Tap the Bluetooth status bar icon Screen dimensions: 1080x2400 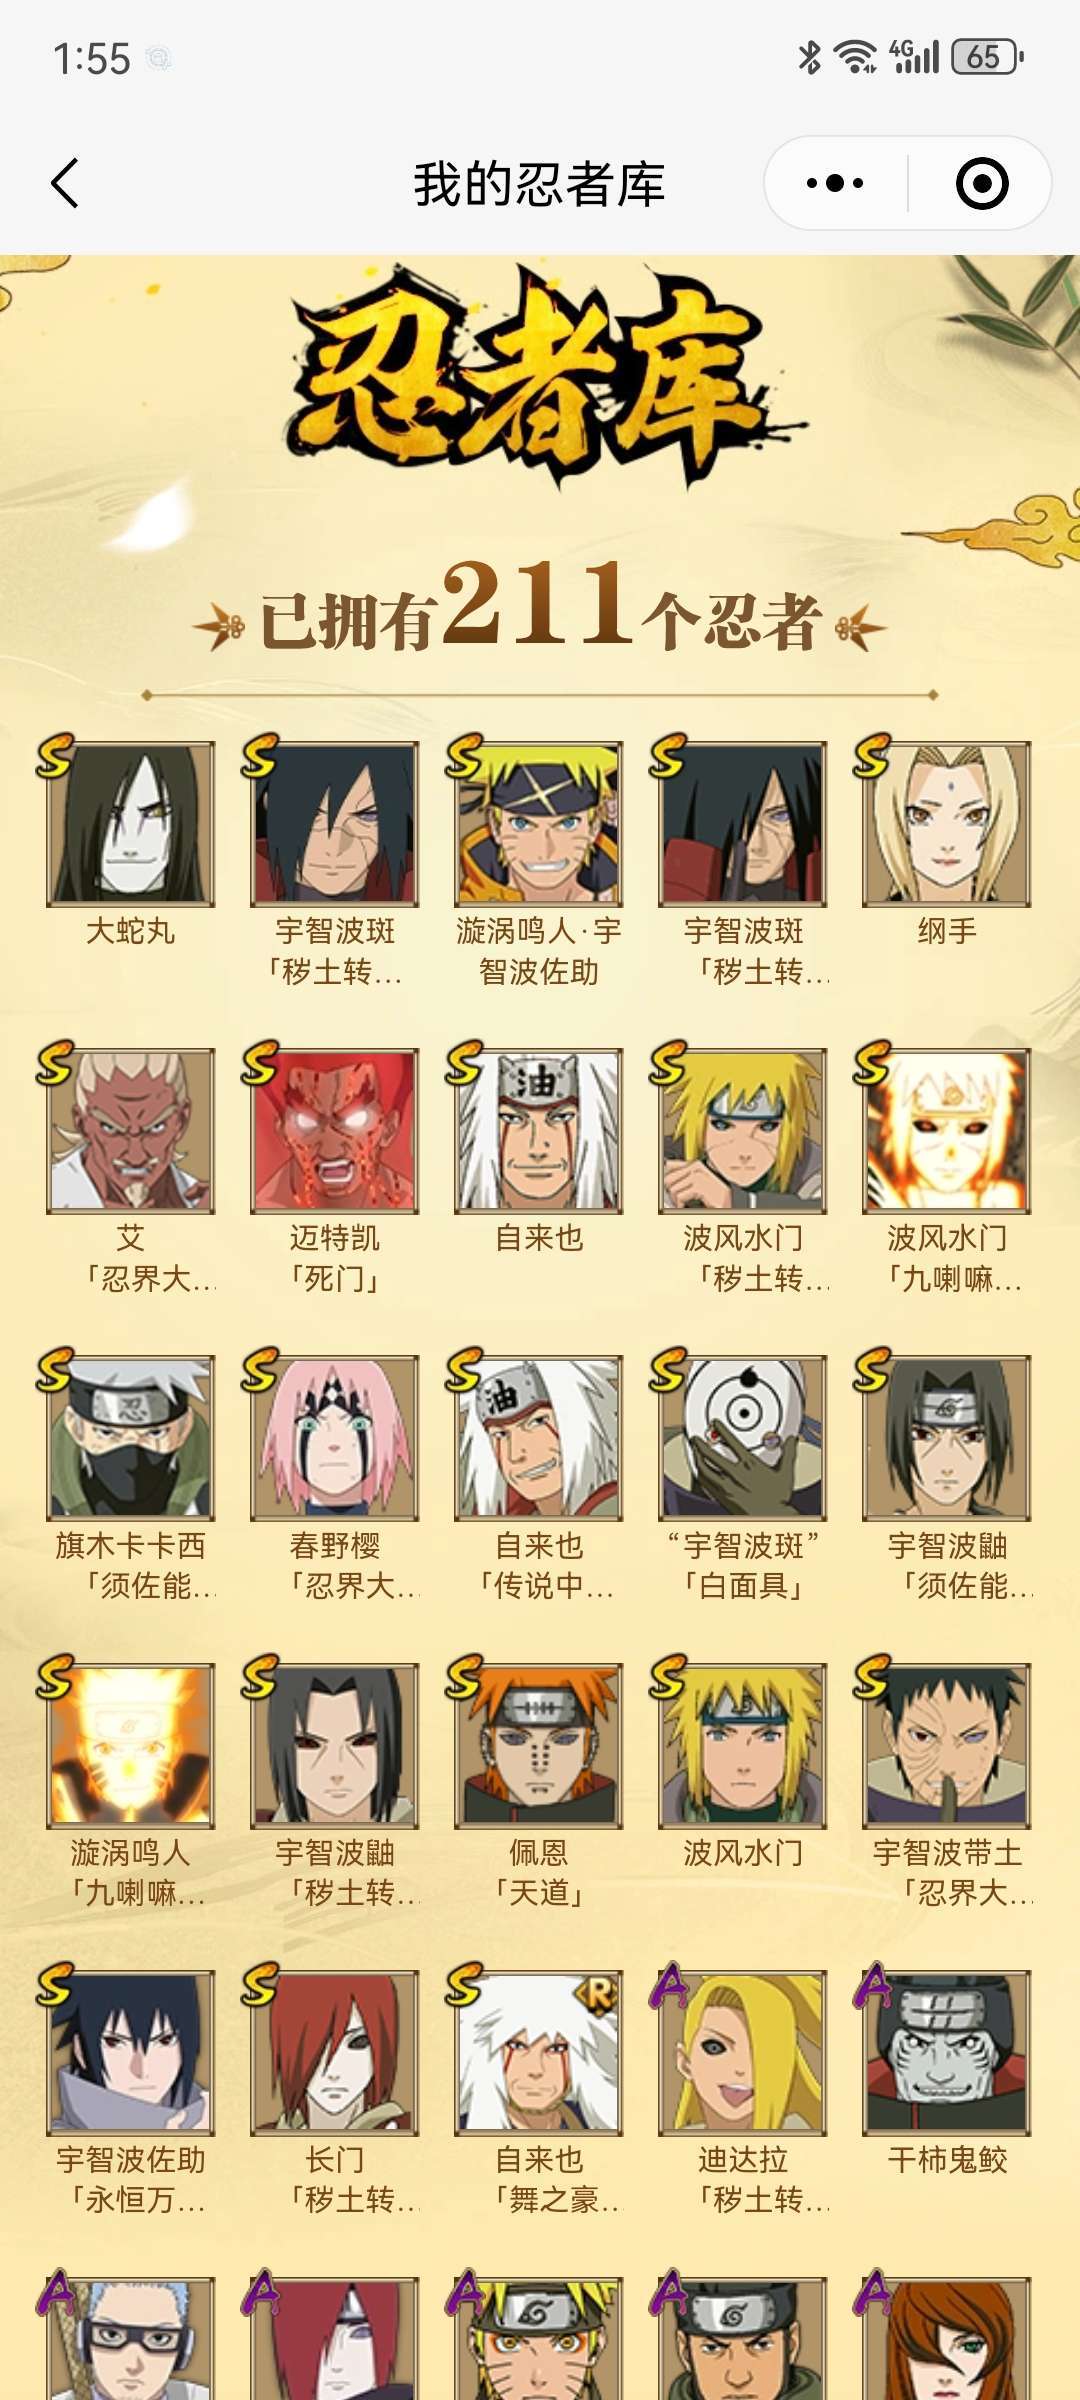[x=809, y=57]
